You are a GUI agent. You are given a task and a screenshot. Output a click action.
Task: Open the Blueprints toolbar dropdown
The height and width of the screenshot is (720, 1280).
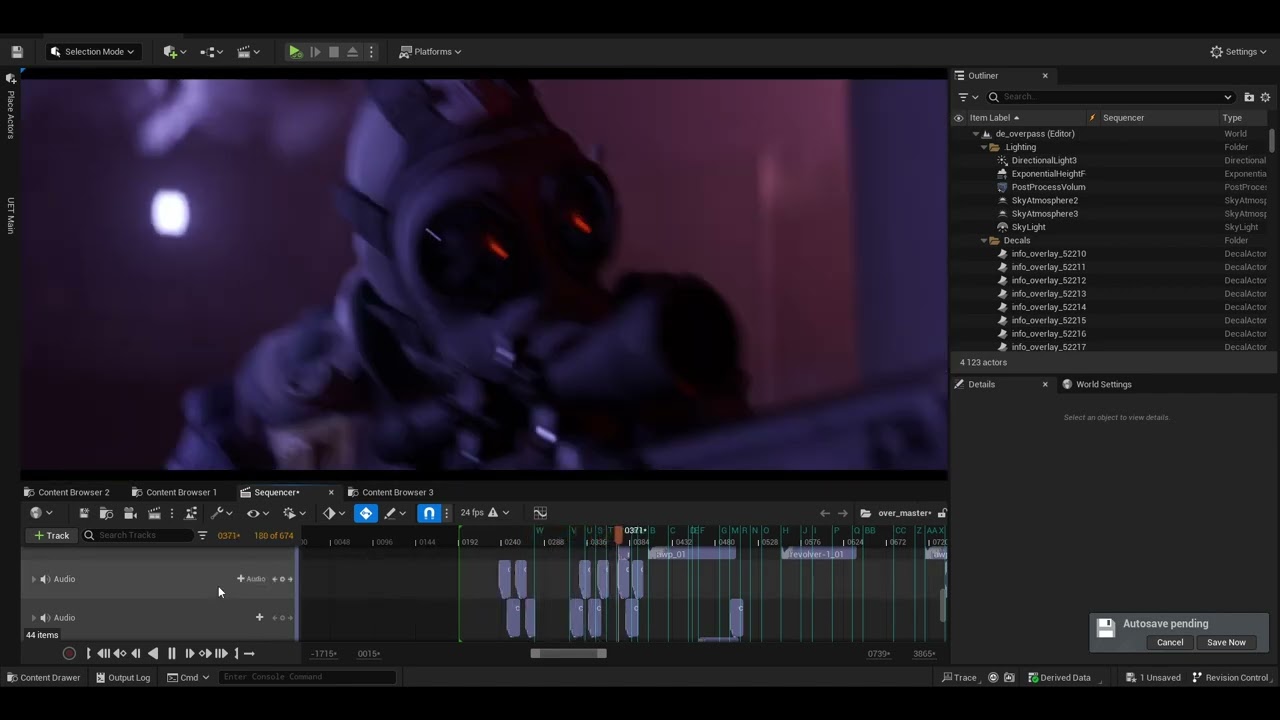click(212, 52)
